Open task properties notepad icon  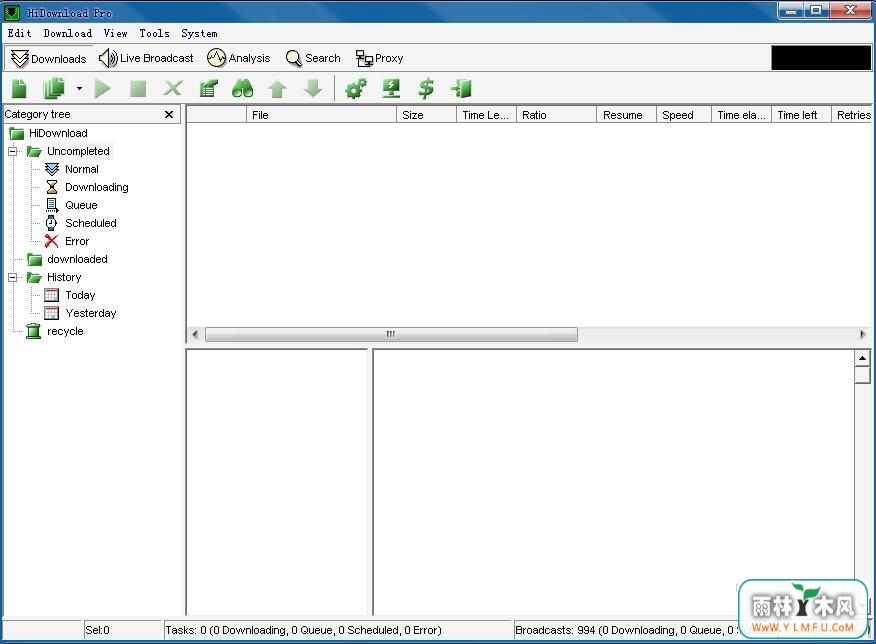(x=208, y=88)
